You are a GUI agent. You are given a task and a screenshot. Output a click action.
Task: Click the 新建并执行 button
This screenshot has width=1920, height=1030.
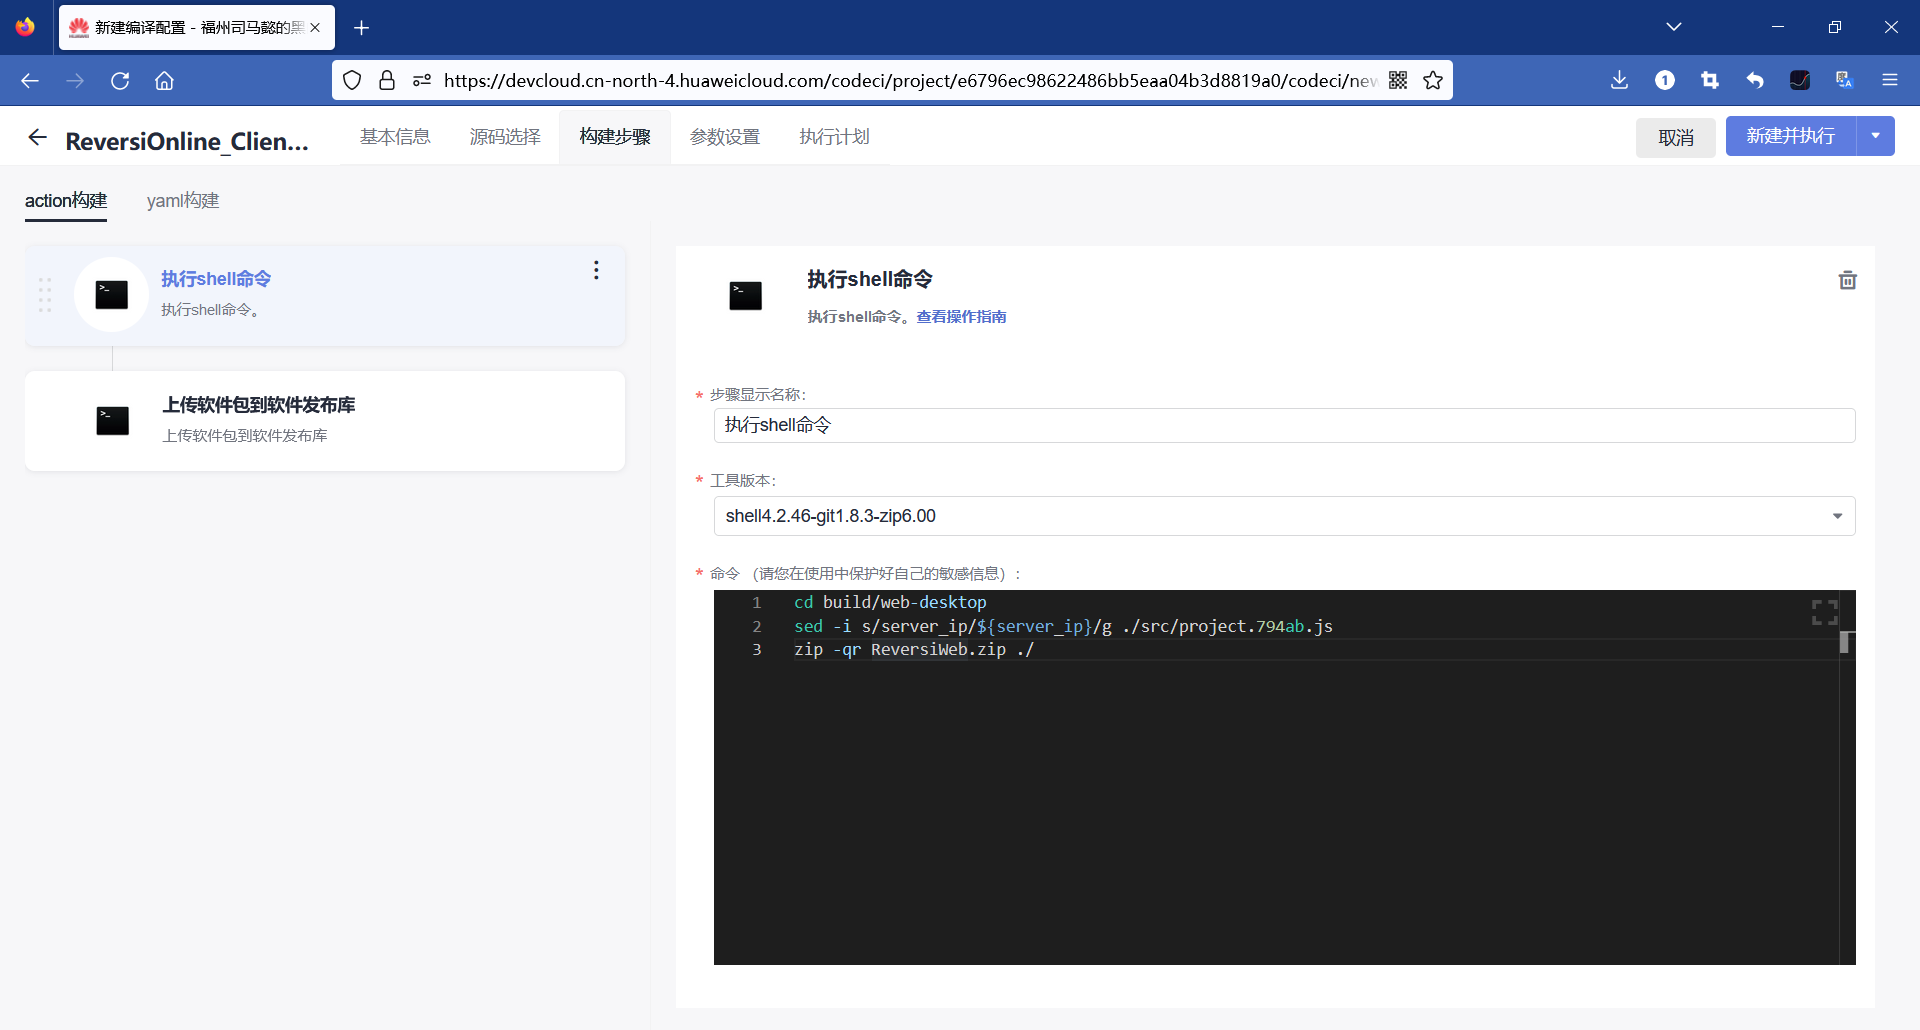click(x=1791, y=136)
